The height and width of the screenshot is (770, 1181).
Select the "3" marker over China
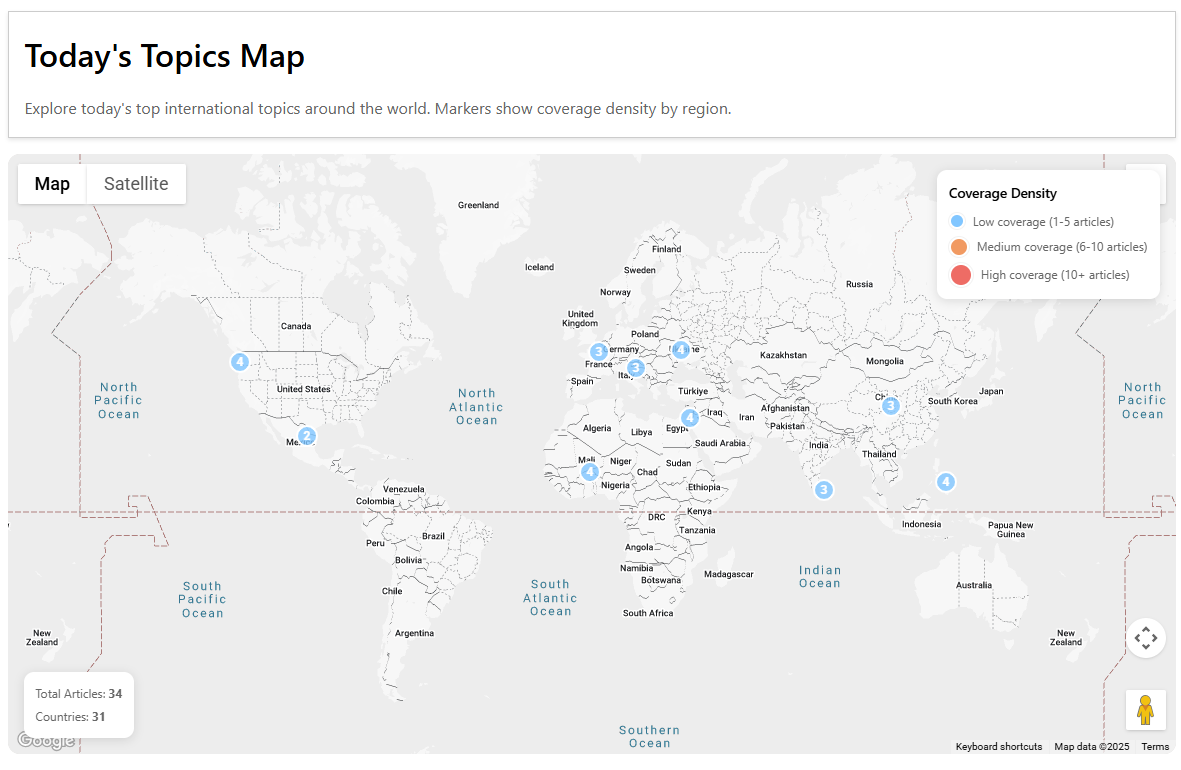890,406
